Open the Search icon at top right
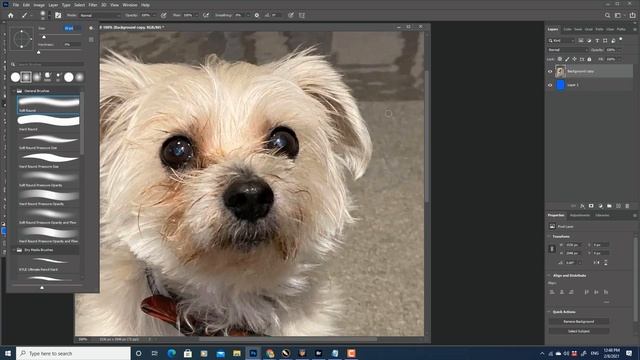 coord(607,15)
